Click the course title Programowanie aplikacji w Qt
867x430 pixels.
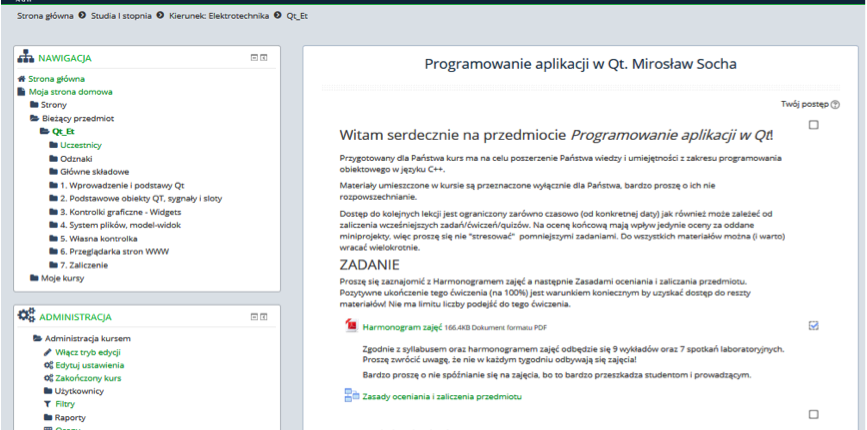pos(580,64)
